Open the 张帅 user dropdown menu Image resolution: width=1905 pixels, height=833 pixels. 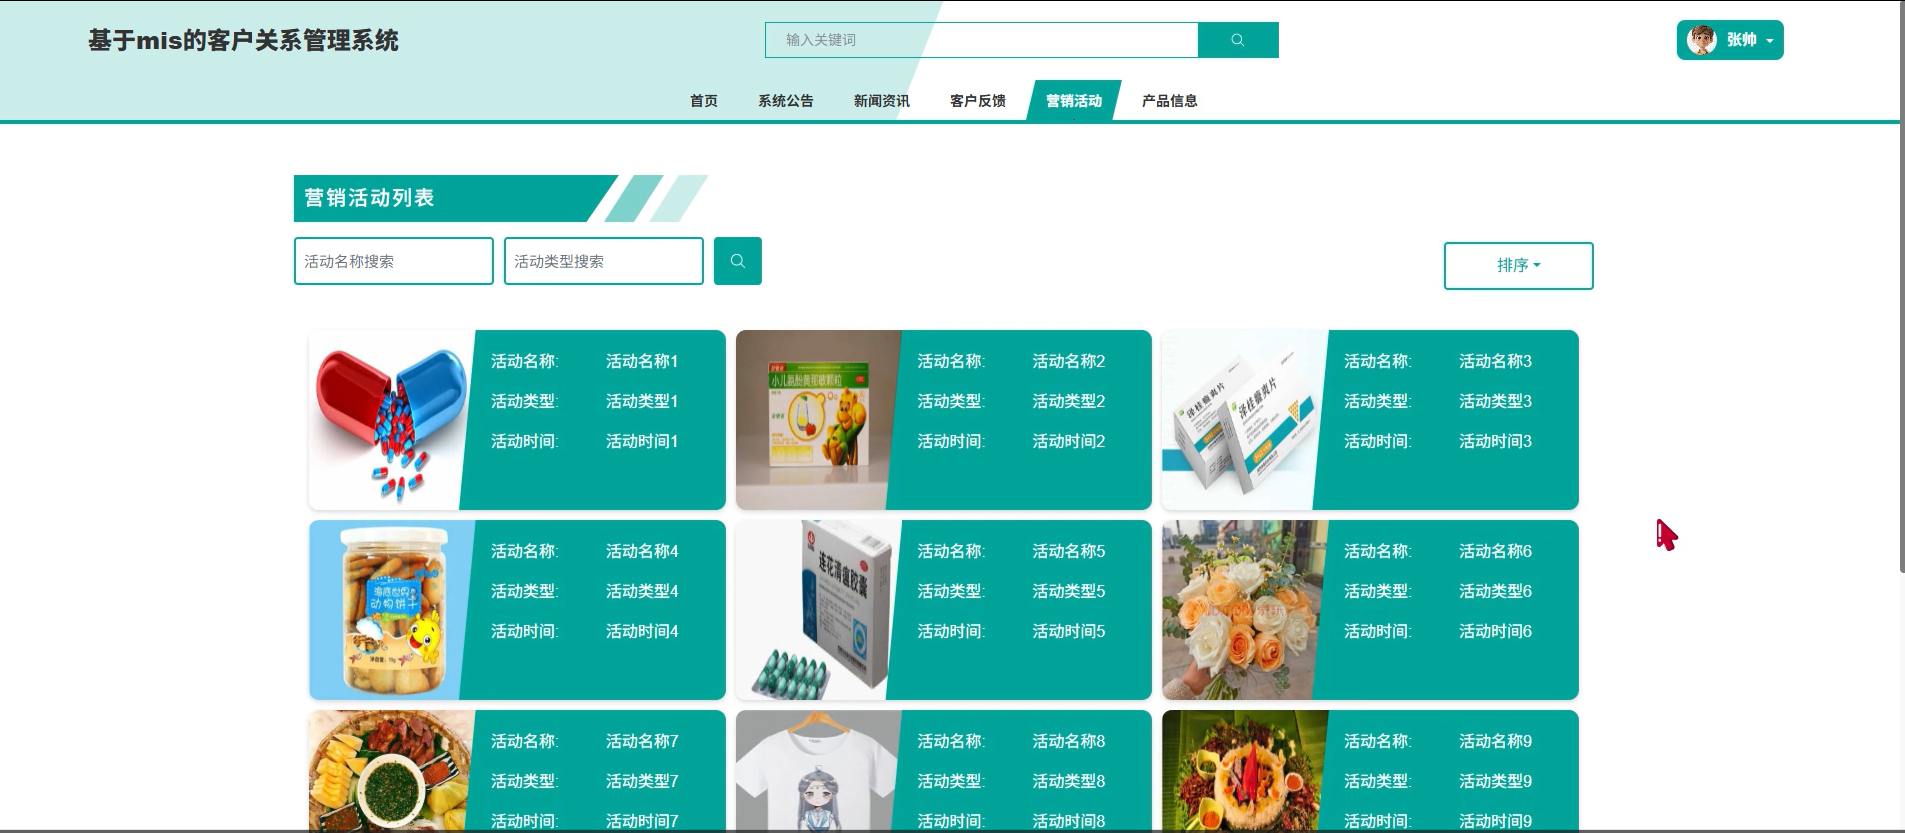1730,40
